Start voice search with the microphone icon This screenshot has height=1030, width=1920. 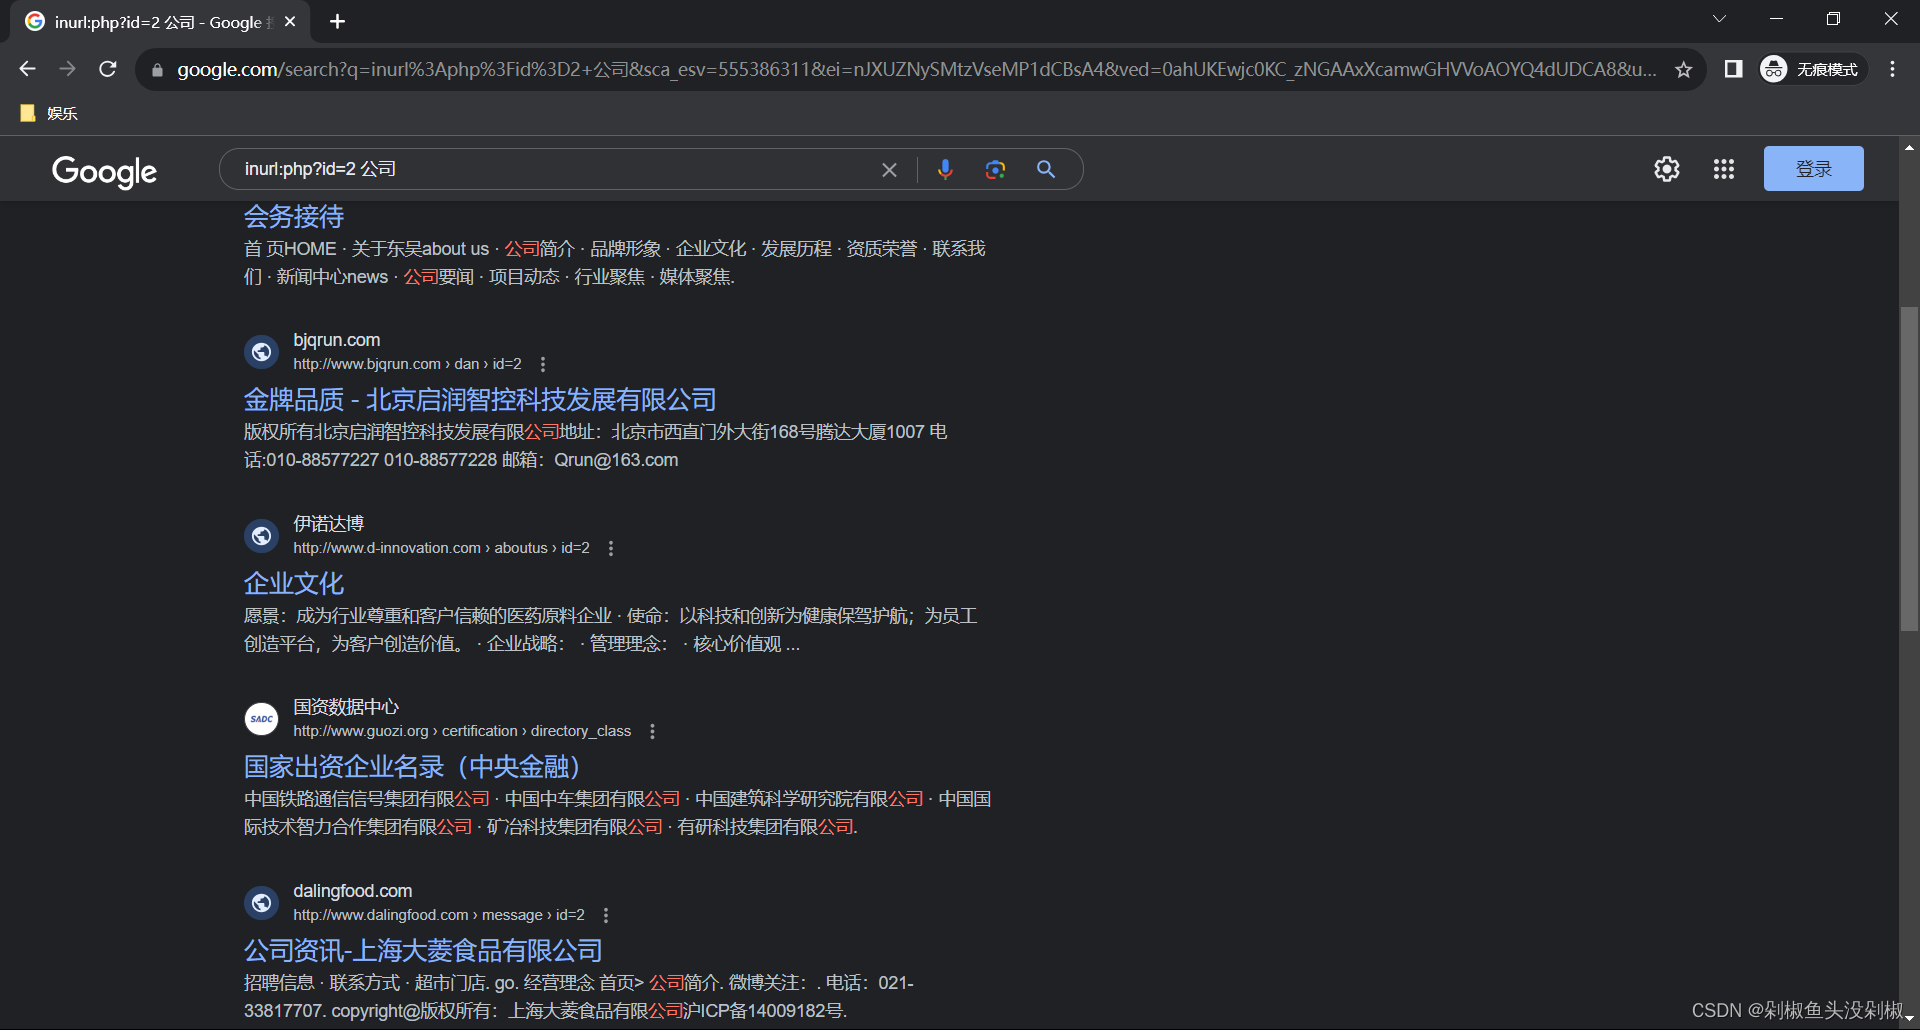tap(945, 169)
